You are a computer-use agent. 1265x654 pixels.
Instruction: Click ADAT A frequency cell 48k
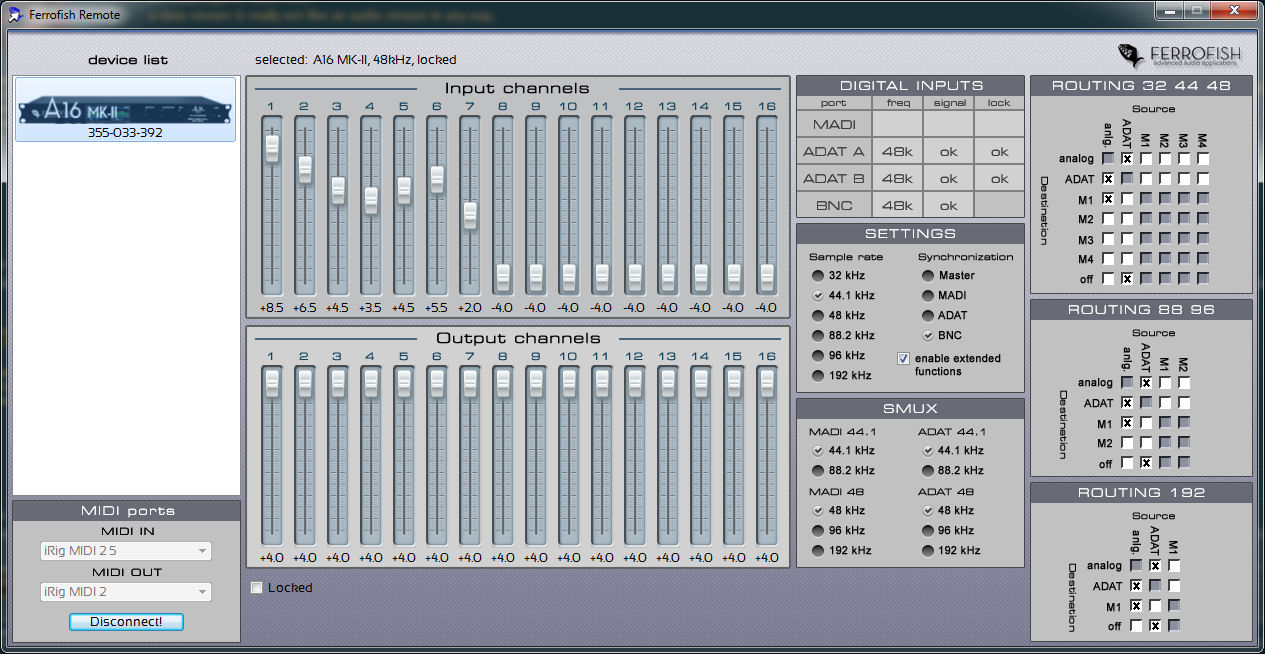point(897,151)
